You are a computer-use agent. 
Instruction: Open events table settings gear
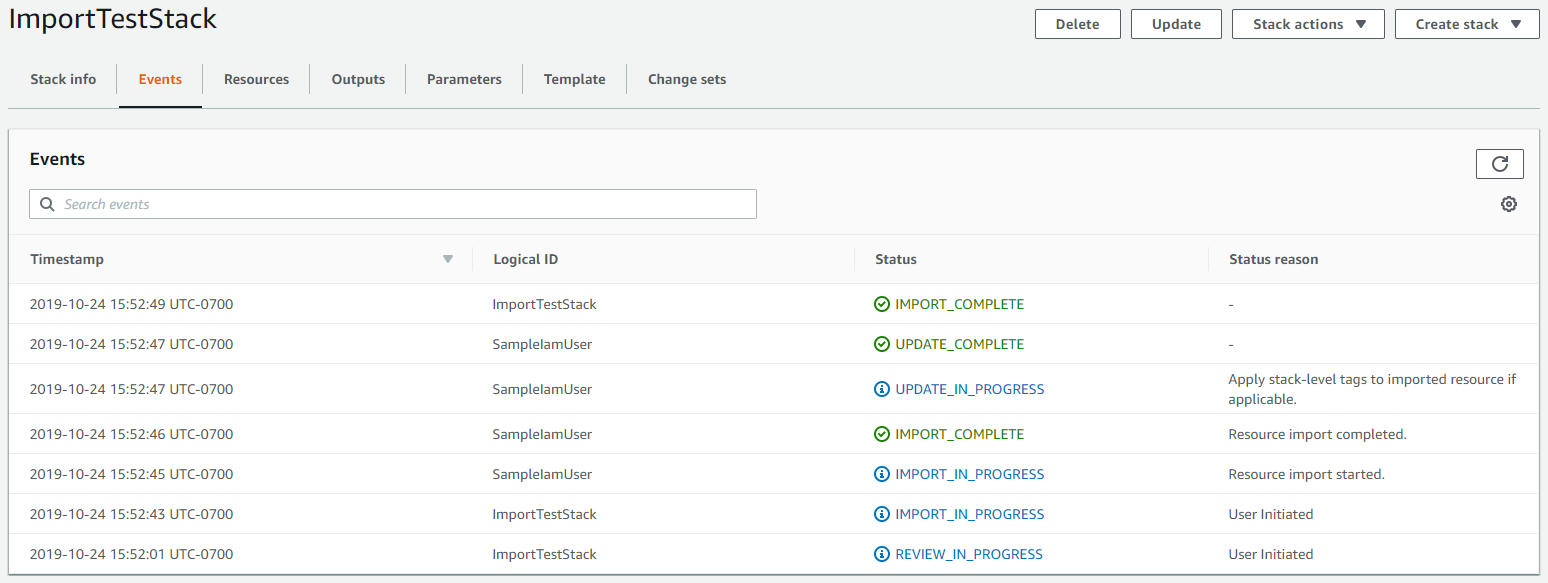[1508, 204]
